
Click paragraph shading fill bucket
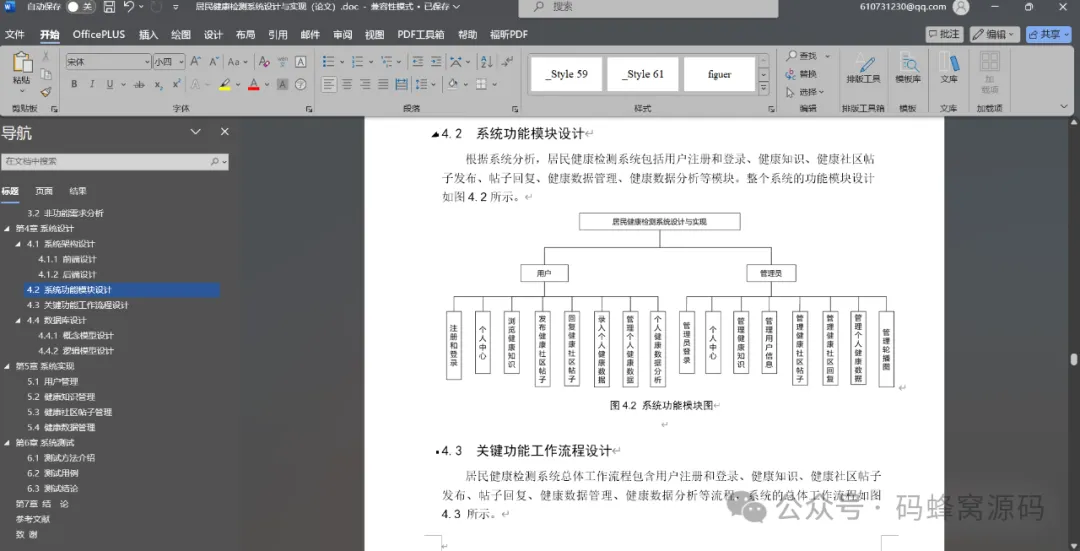click(453, 84)
